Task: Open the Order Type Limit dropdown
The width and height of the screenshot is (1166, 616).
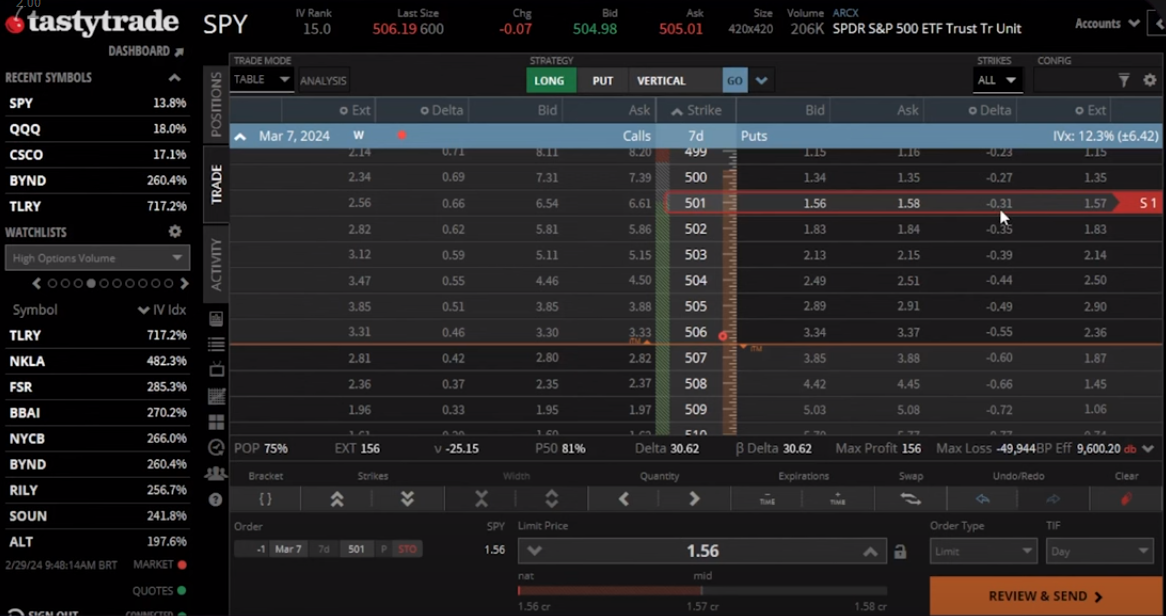Action: pos(982,551)
